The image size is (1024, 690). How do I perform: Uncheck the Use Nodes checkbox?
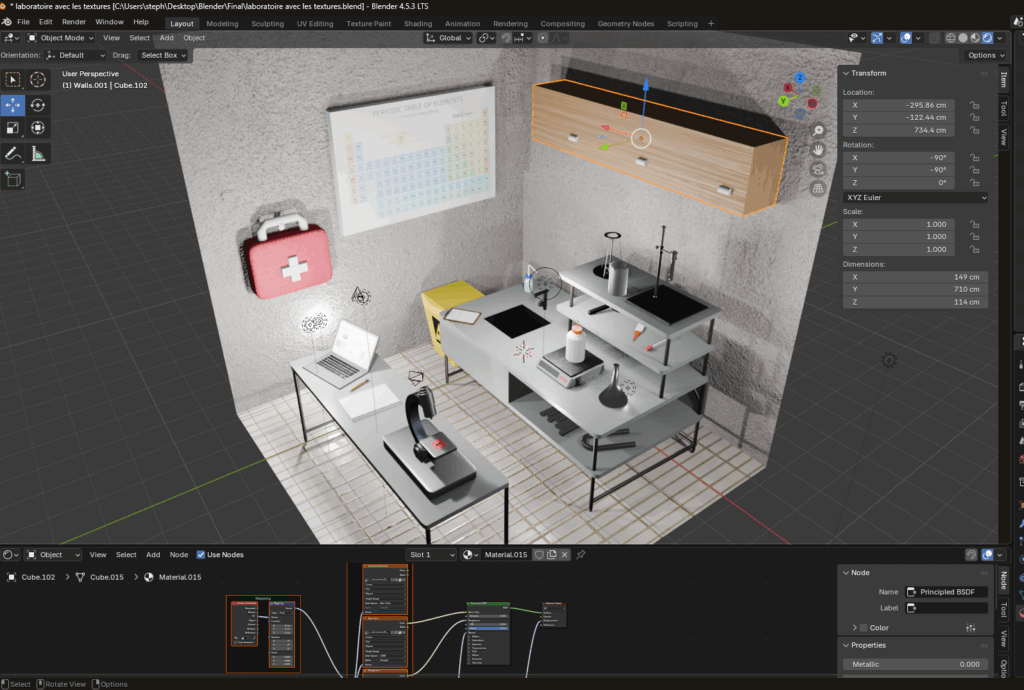[201, 554]
